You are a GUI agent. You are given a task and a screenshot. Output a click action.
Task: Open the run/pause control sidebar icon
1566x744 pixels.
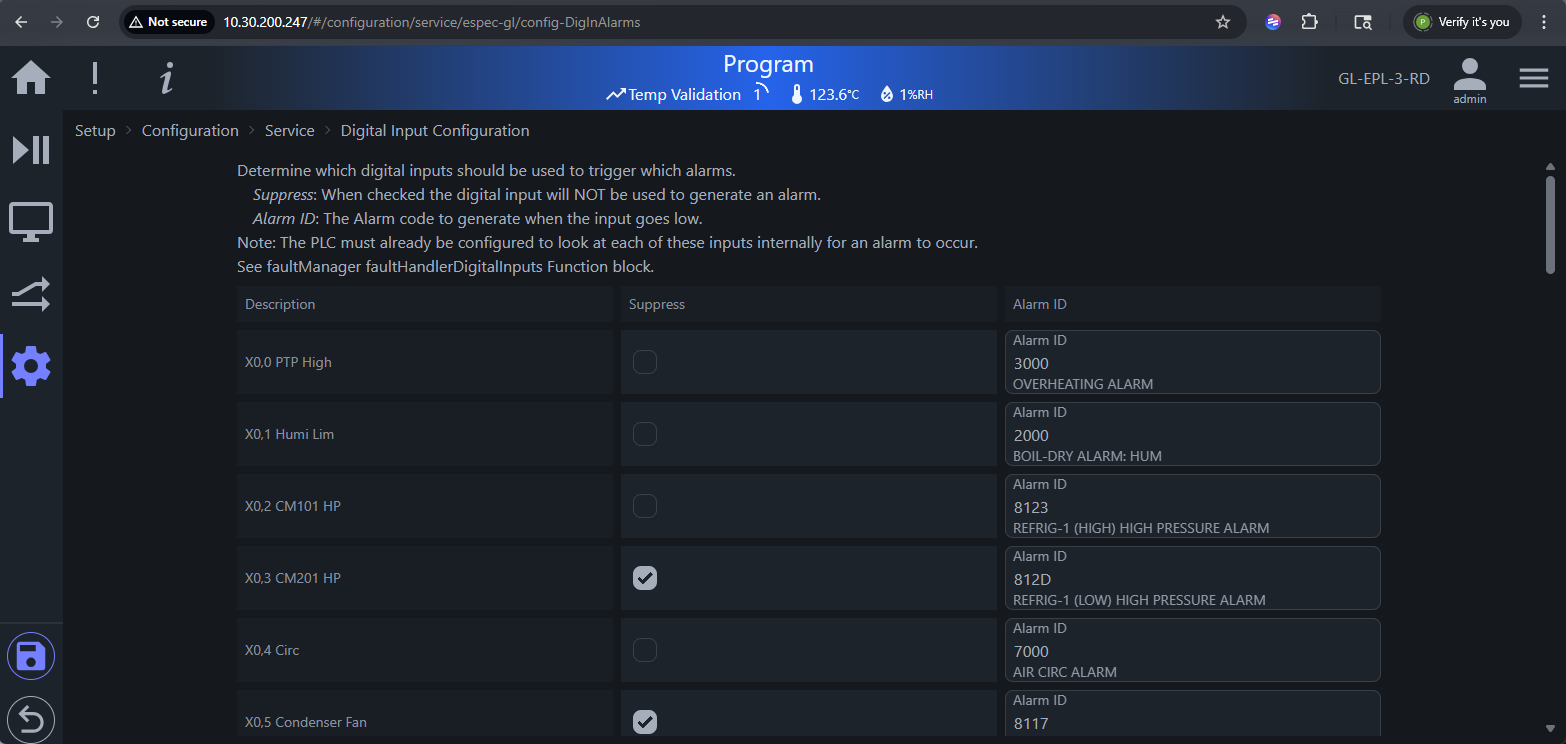pos(31,150)
